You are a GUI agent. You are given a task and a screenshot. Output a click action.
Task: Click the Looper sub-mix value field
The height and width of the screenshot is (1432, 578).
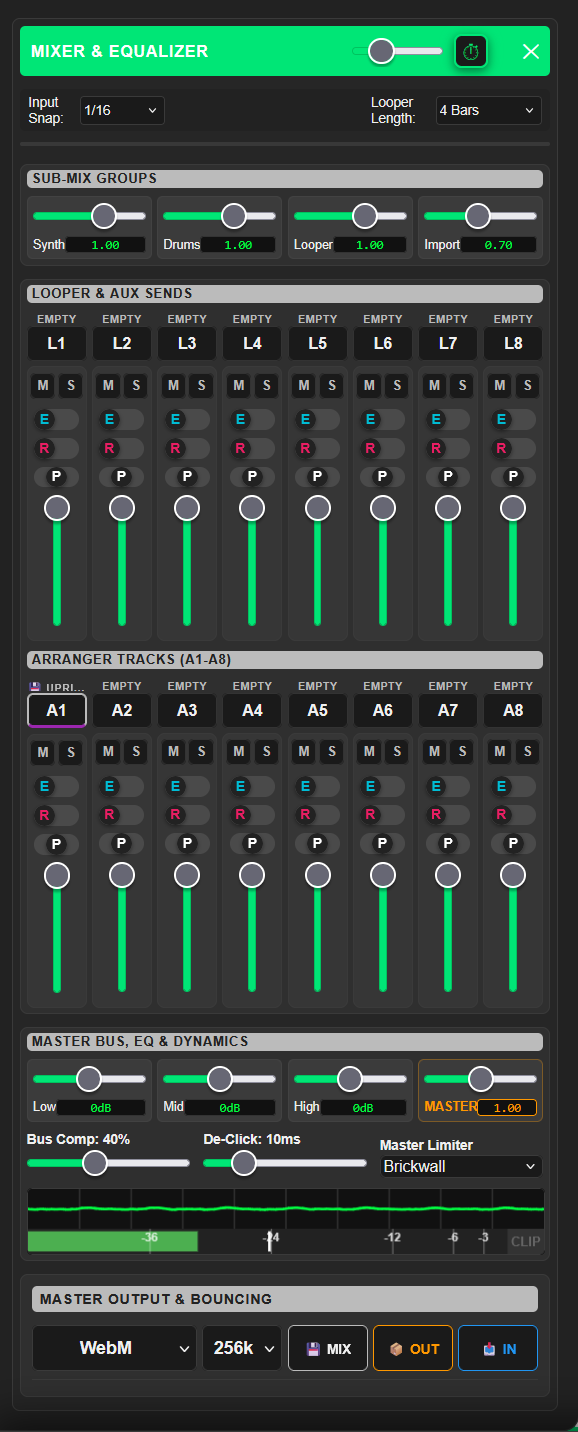370,245
